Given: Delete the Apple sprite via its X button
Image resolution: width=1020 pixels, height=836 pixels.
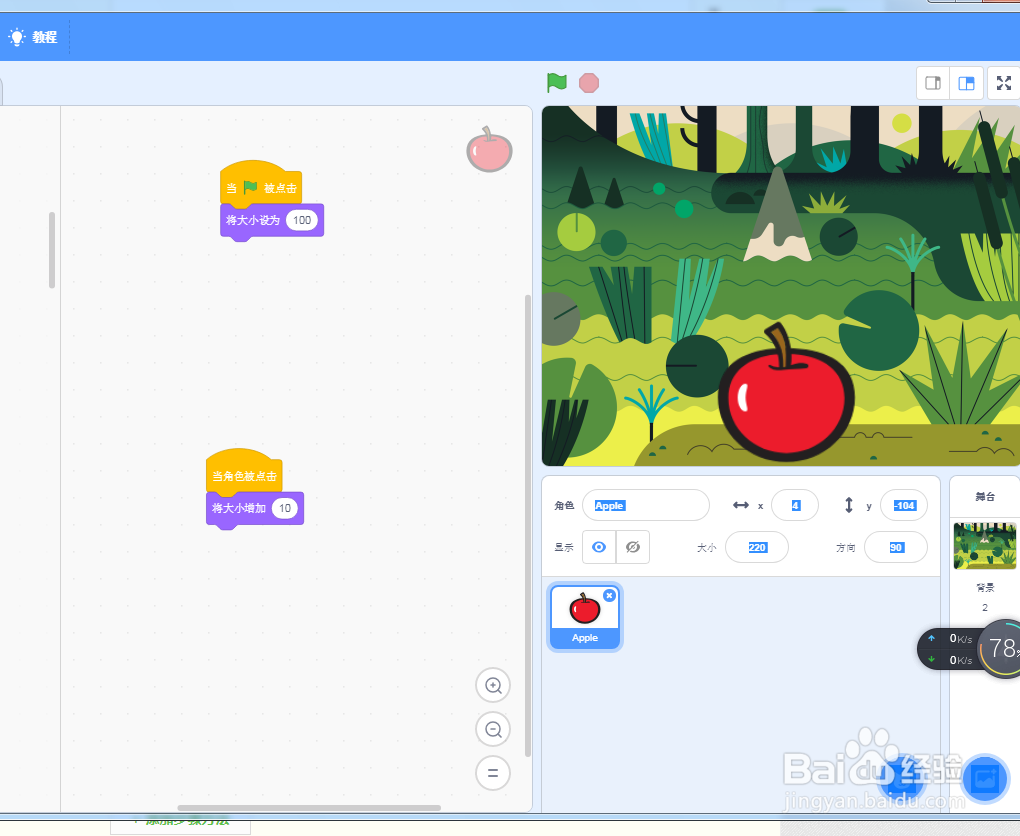Looking at the screenshot, I should tap(609, 595).
